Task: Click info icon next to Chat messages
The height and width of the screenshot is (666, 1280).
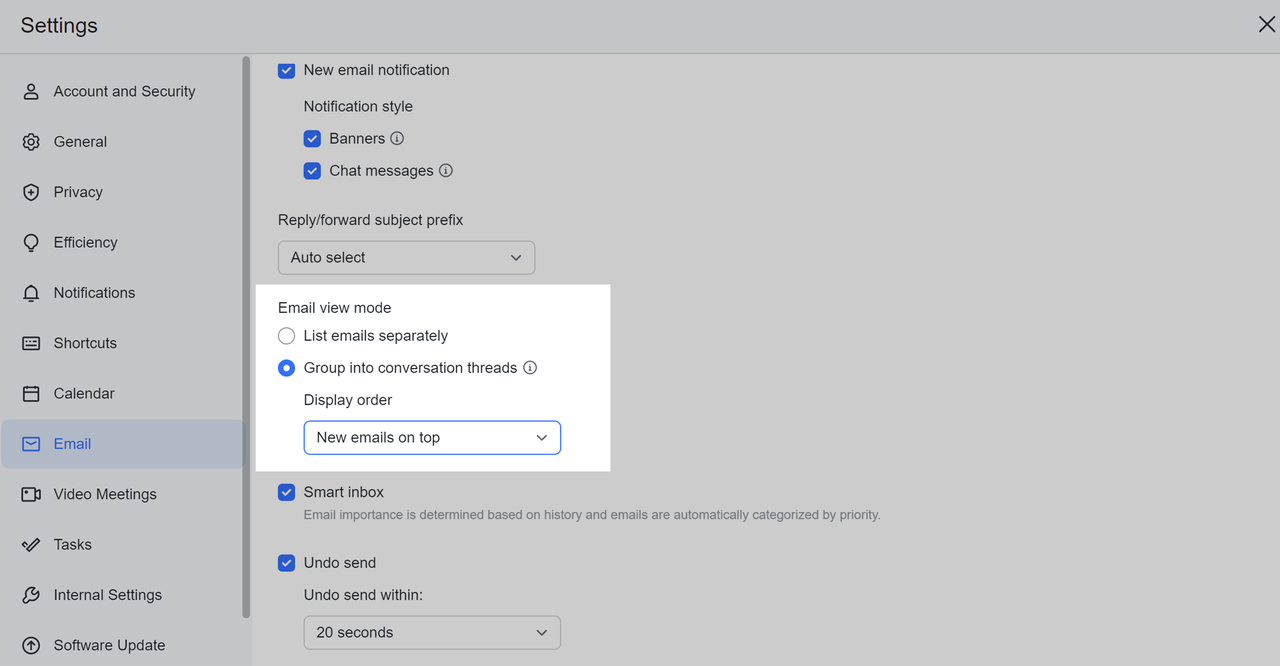Action: [446, 171]
